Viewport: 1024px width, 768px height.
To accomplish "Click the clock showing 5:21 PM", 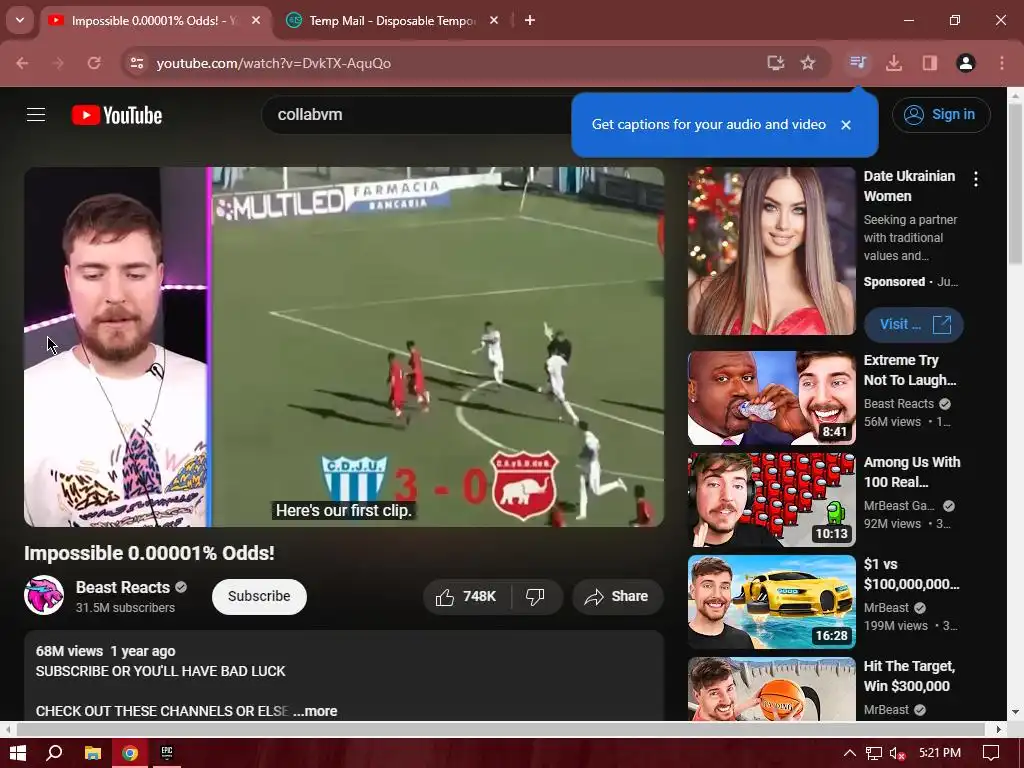I will (940, 753).
